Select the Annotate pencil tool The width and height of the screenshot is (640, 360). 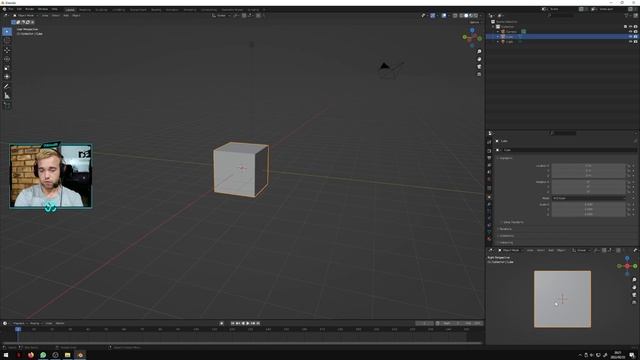[x=7, y=86]
